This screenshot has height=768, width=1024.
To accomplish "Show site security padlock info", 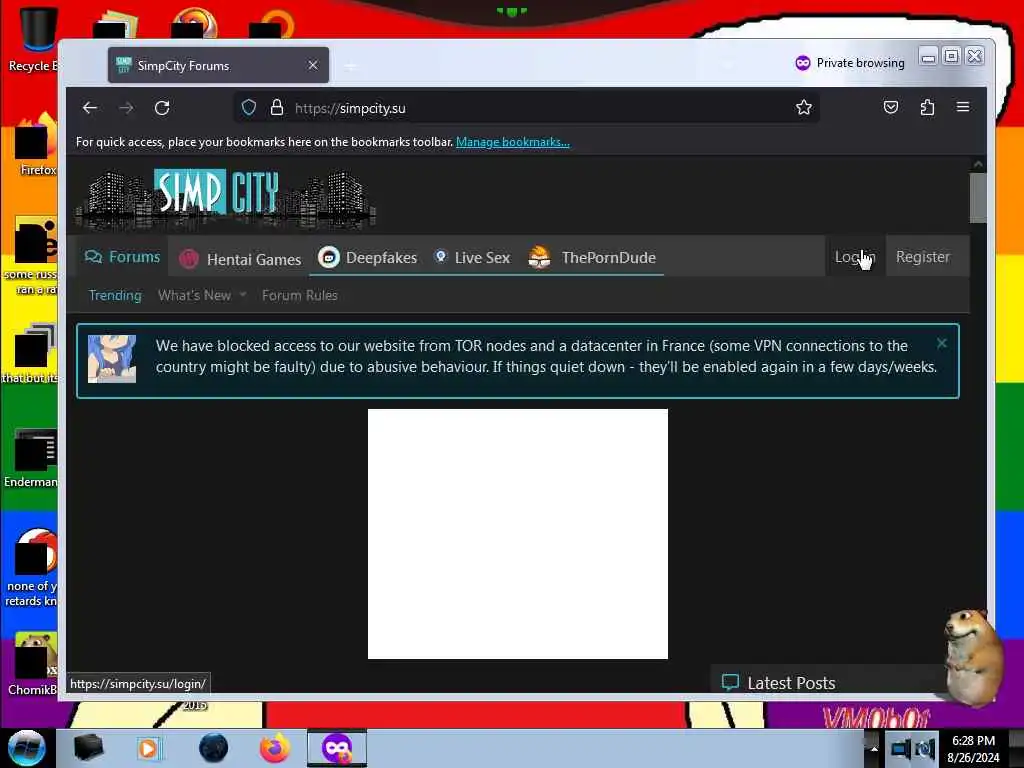I will pos(277,108).
